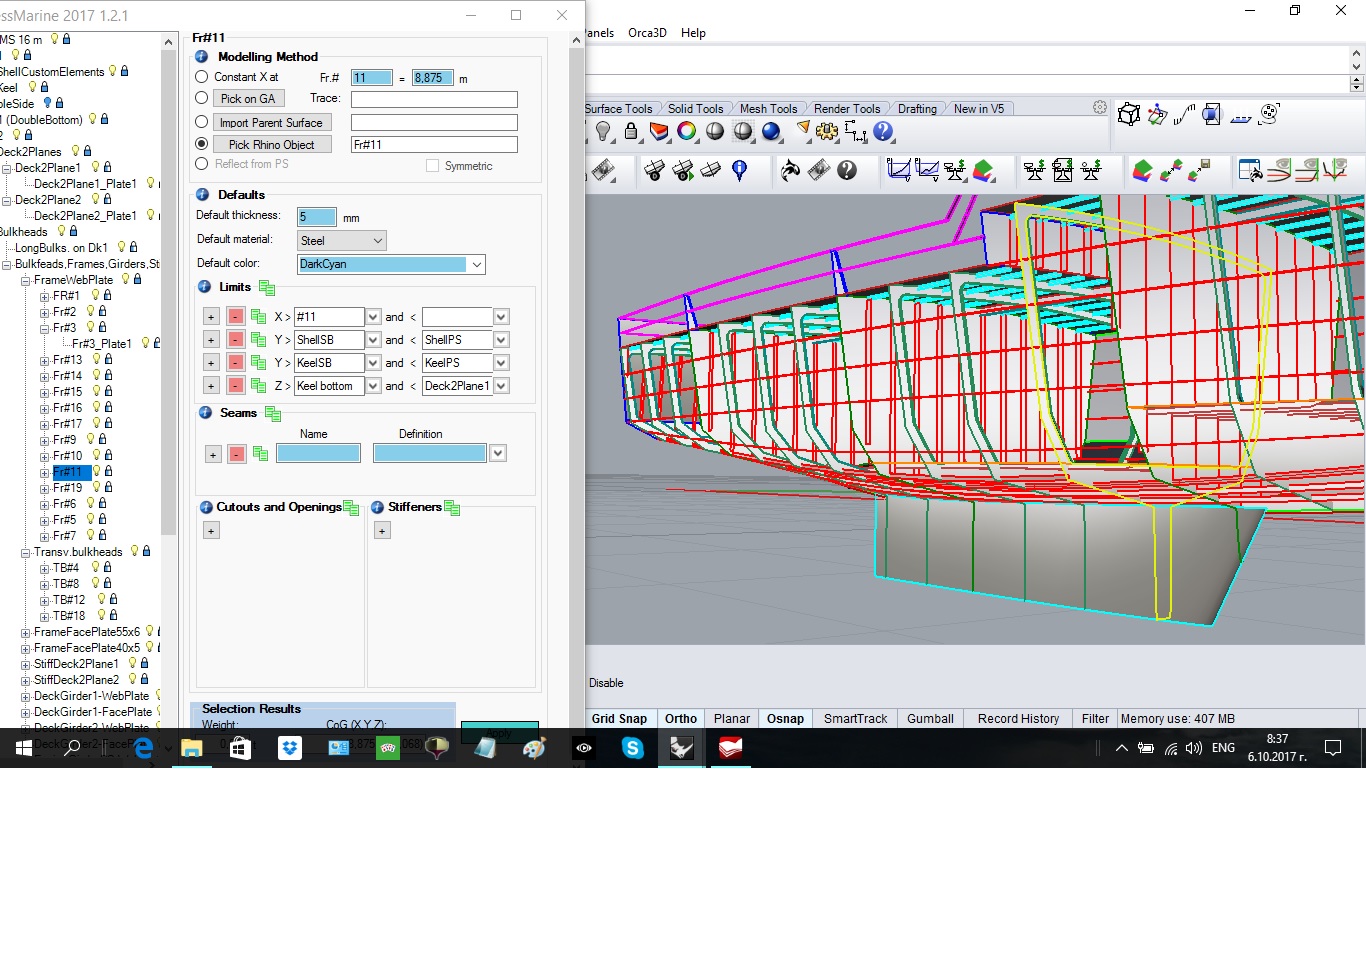Click the yellow gear options icon

pyautogui.click(x=827, y=132)
